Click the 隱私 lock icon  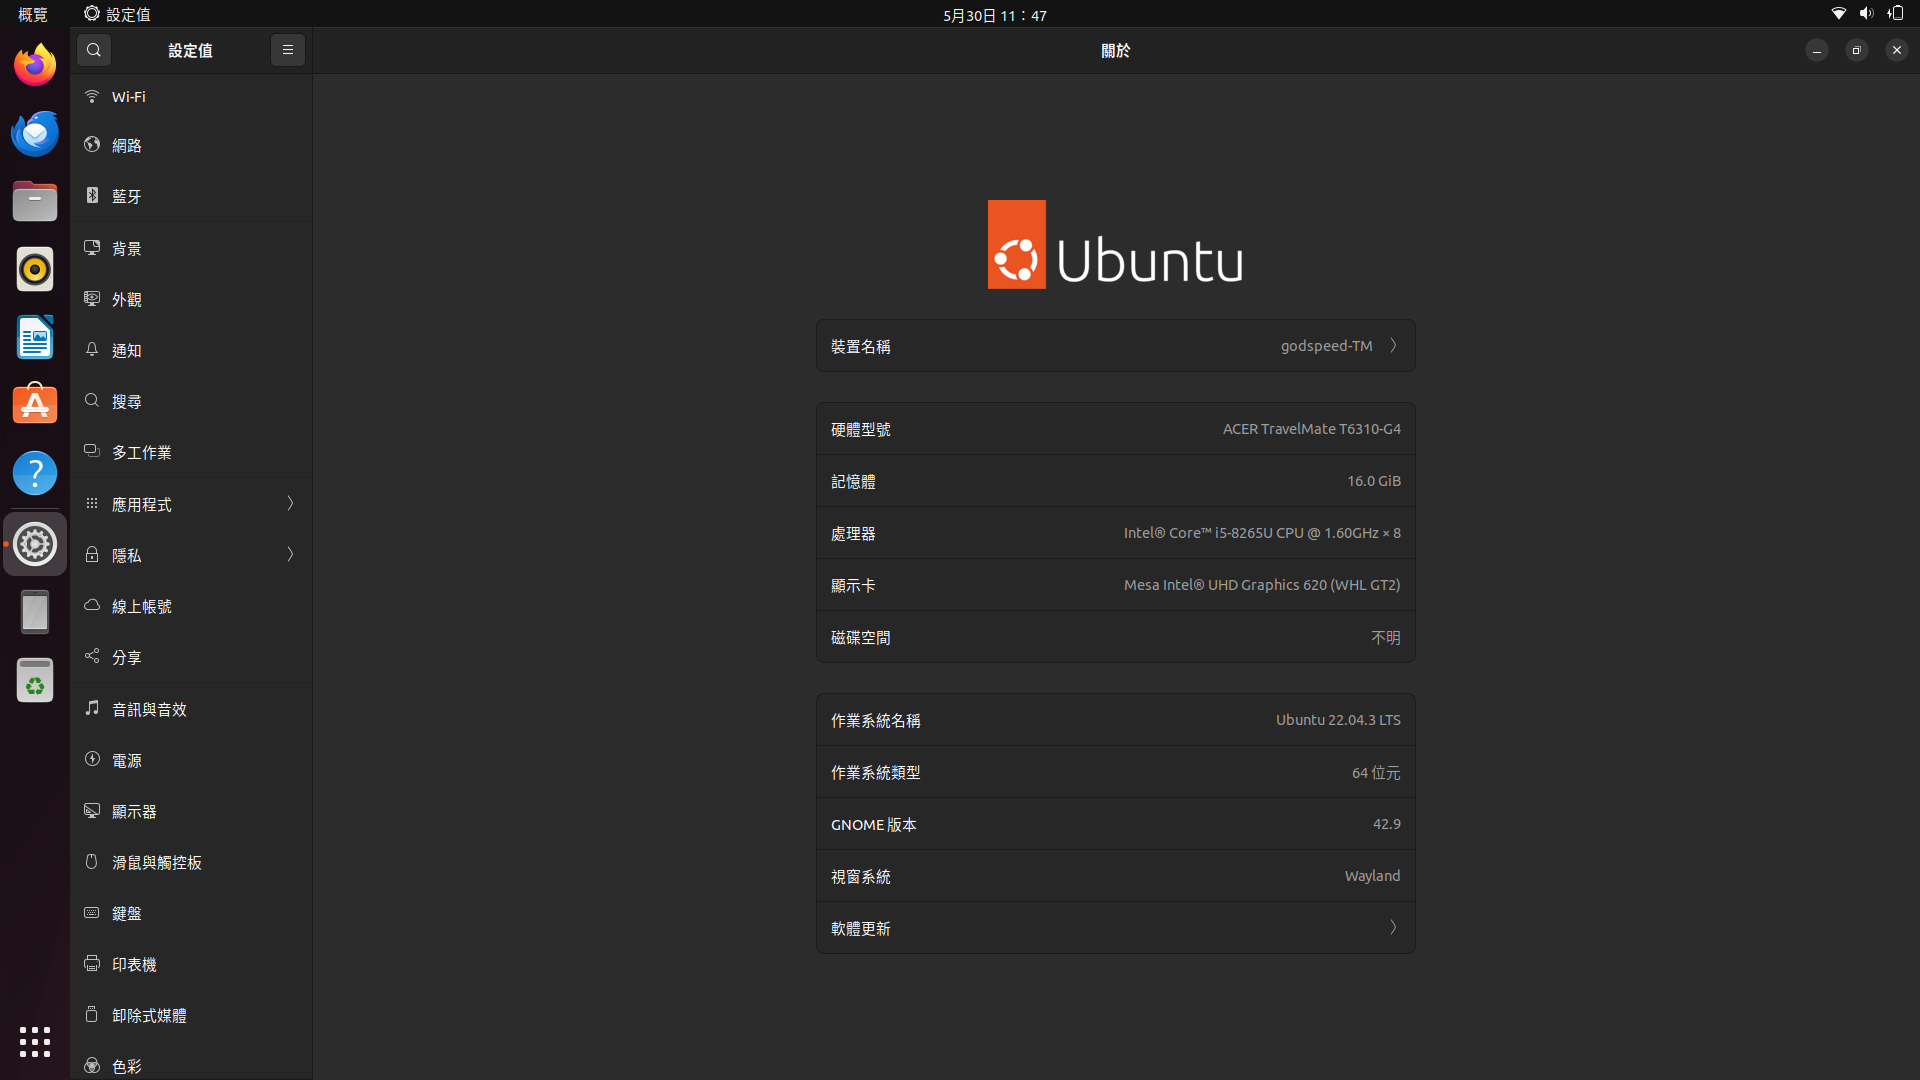coord(92,554)
